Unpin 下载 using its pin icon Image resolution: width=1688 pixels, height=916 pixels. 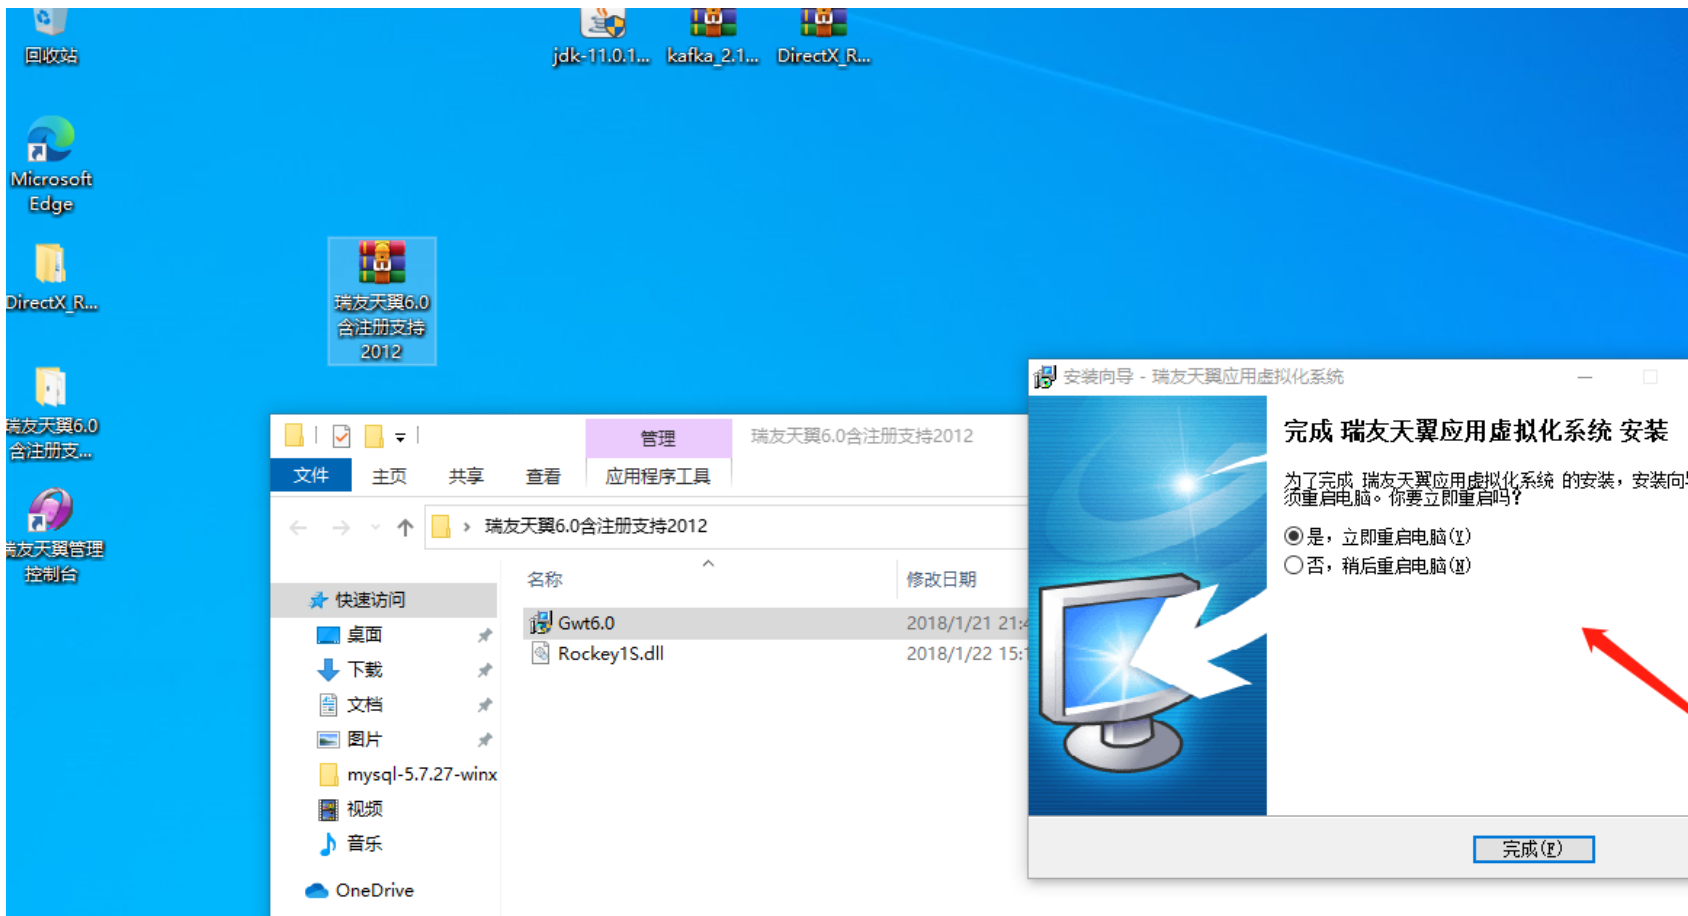coord(485,670)
